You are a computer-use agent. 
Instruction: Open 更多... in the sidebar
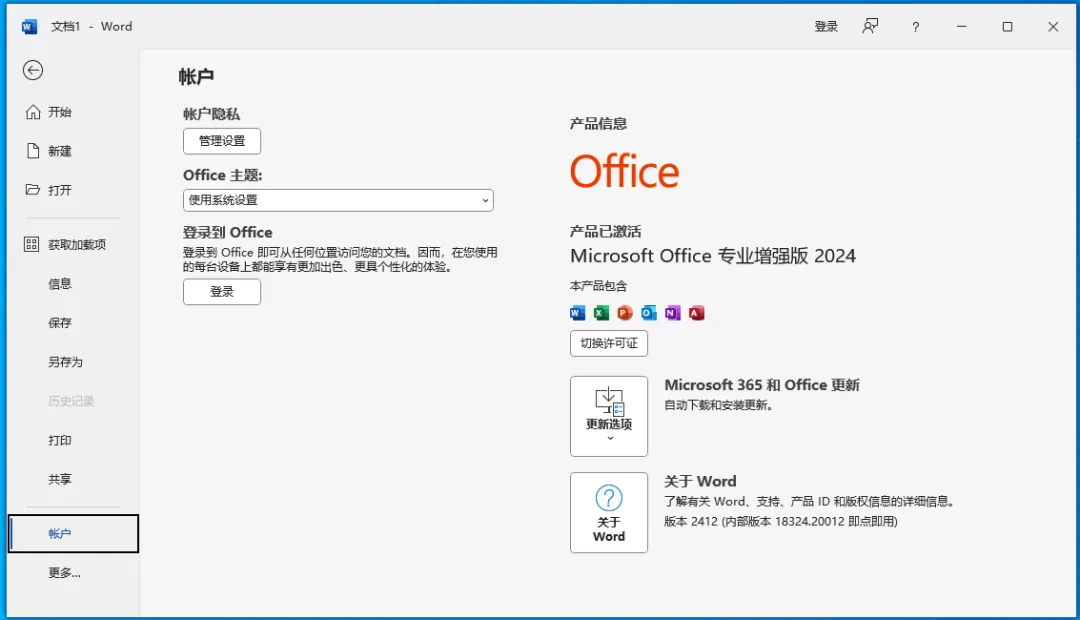(x=73, y=572)
